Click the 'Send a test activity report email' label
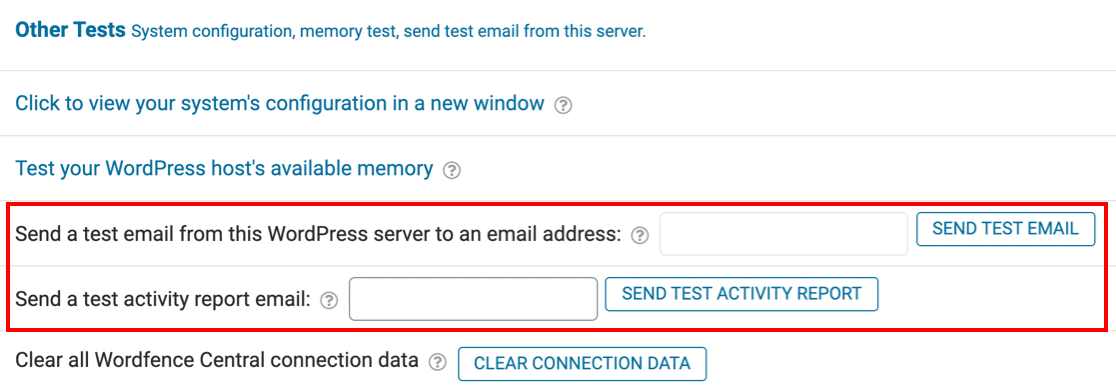The width and height of the screenshot is (1116, 392). click(164, 300)
